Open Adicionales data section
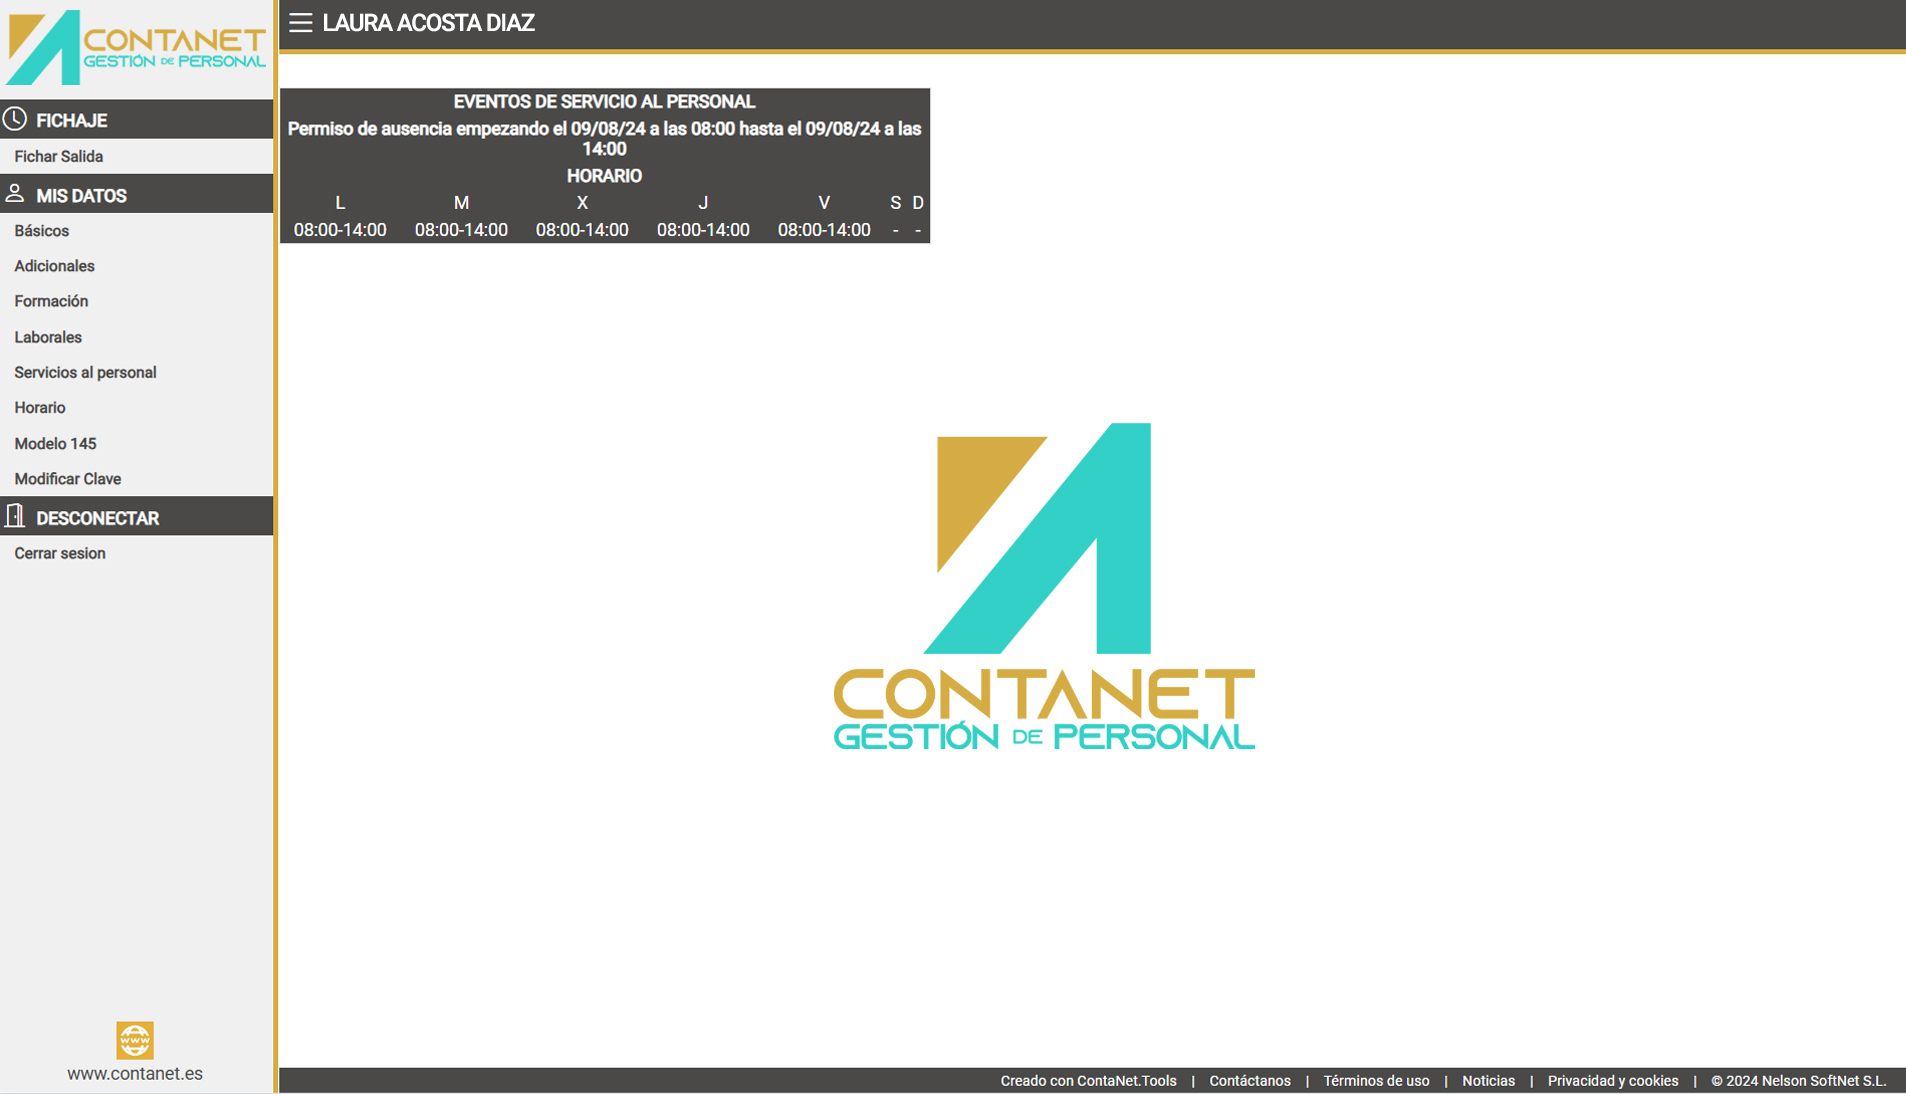 pos(55,266)
